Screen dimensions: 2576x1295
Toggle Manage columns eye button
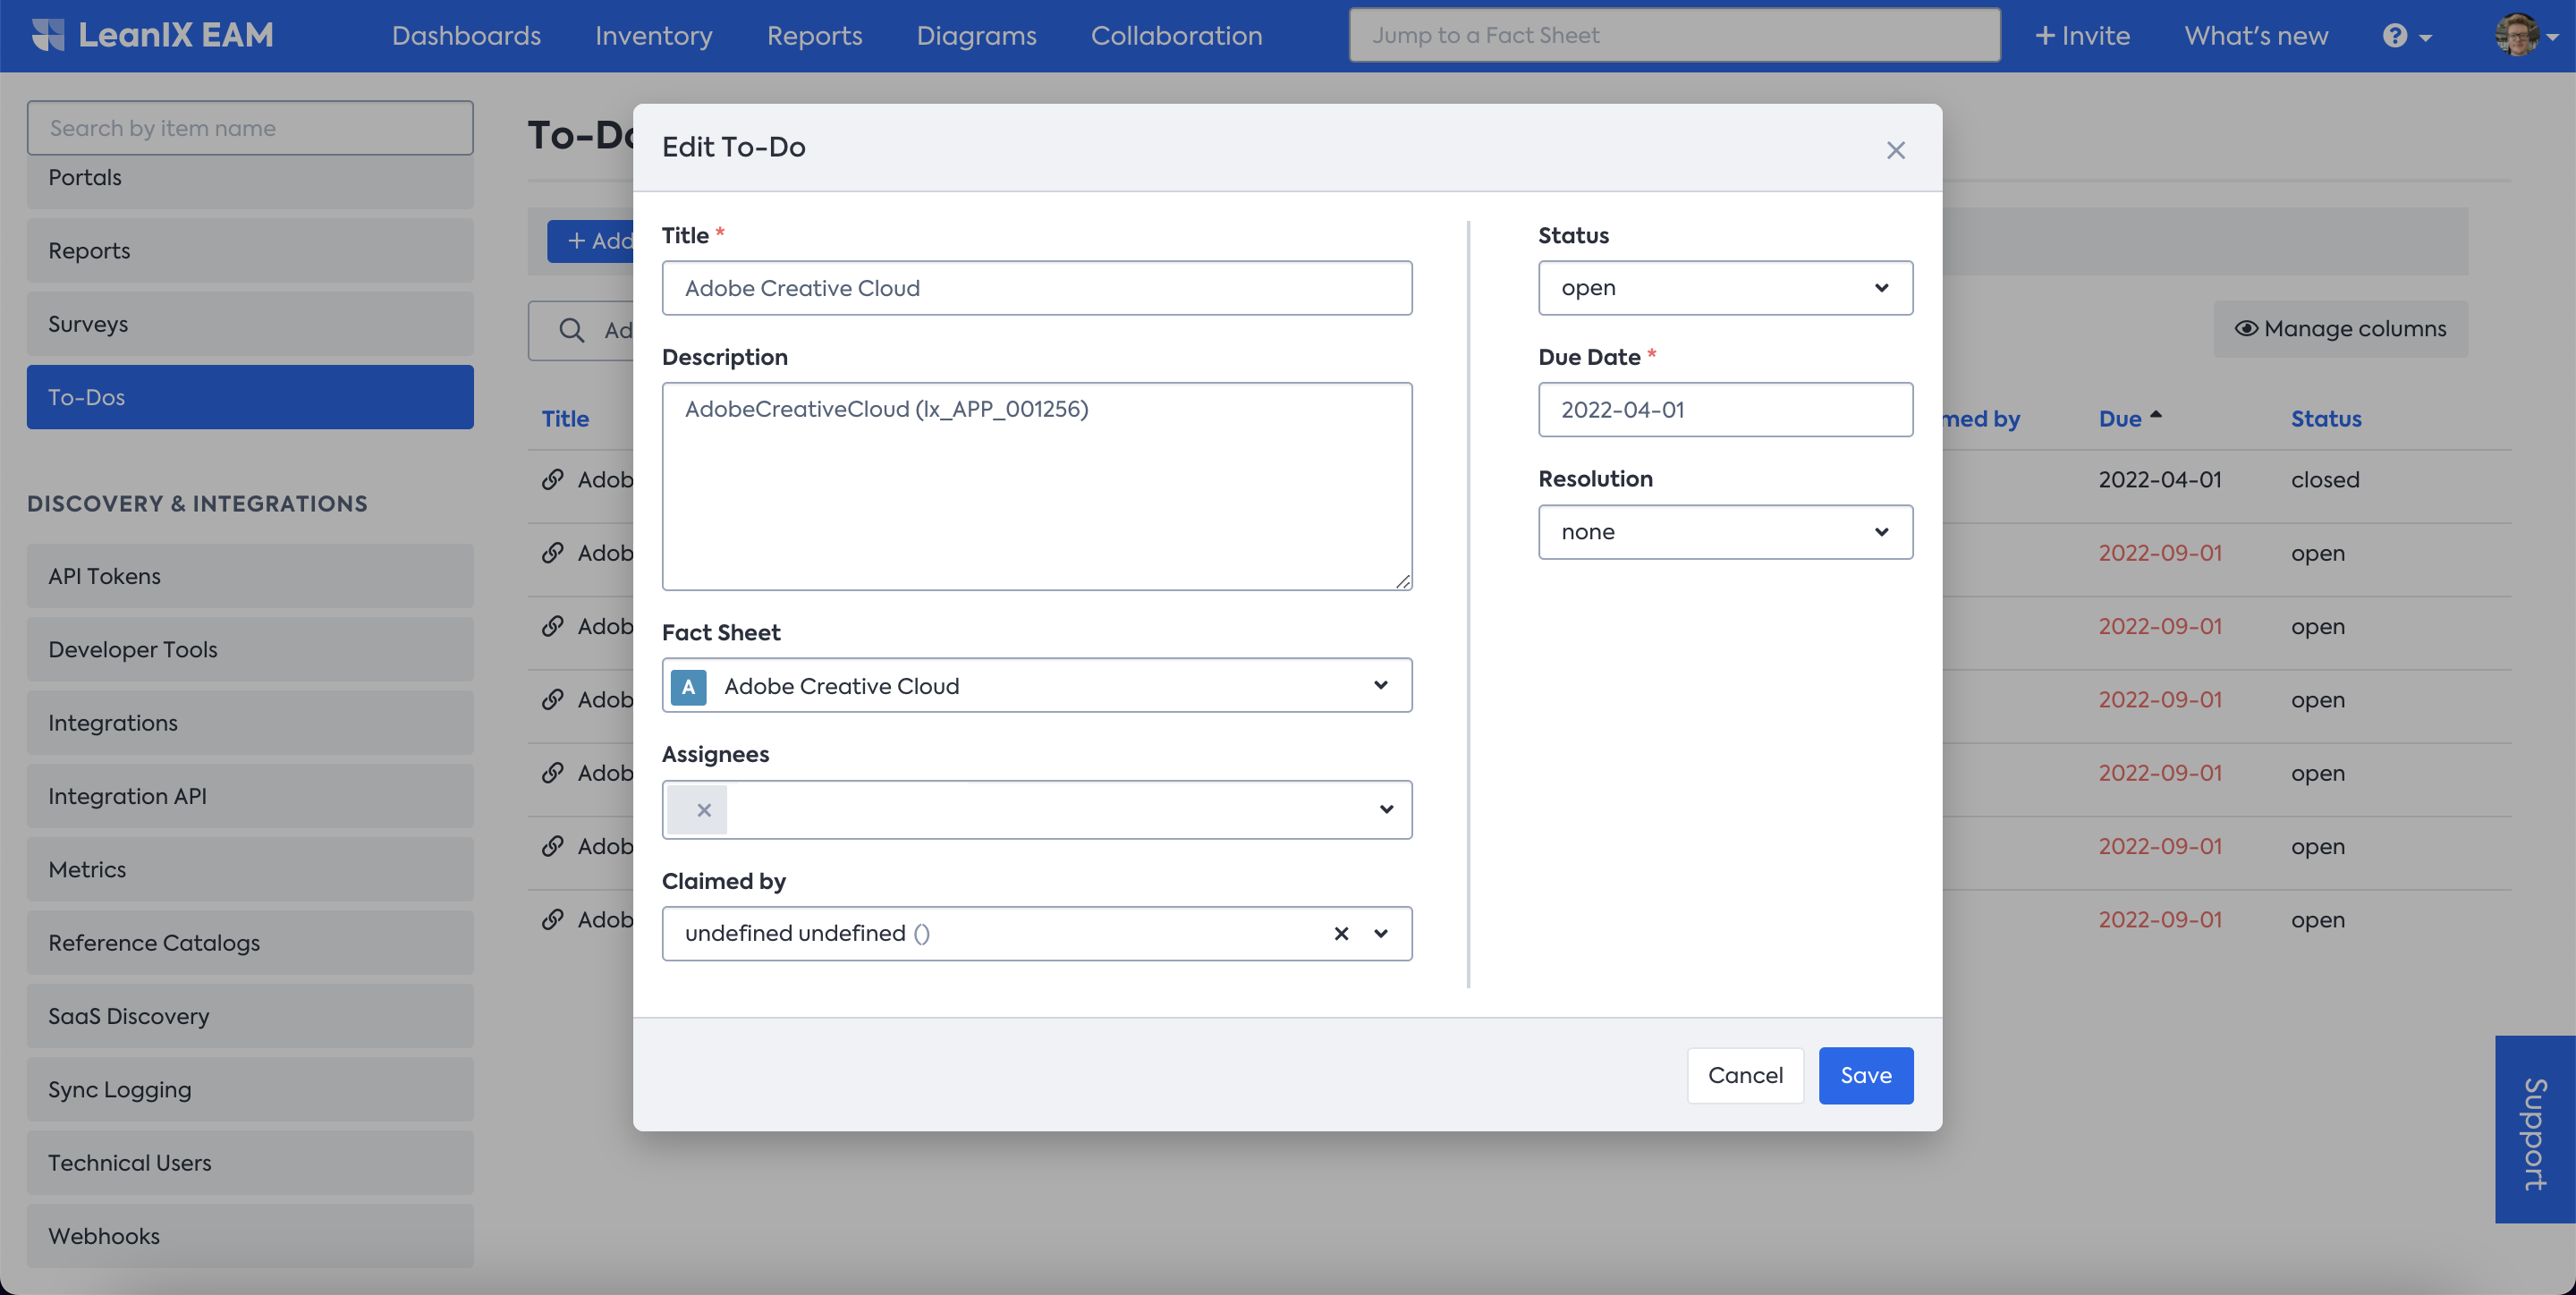2340,329
